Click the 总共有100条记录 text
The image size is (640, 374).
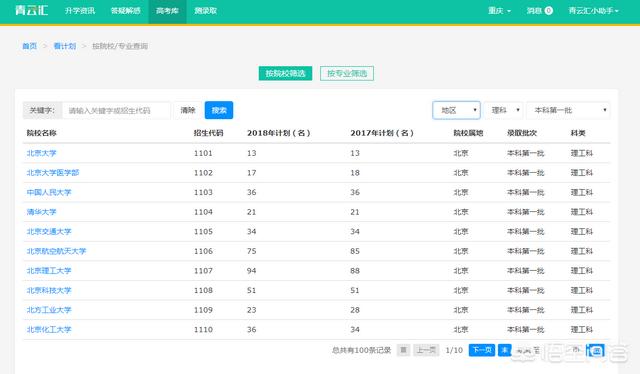click(x=362, y=350)
